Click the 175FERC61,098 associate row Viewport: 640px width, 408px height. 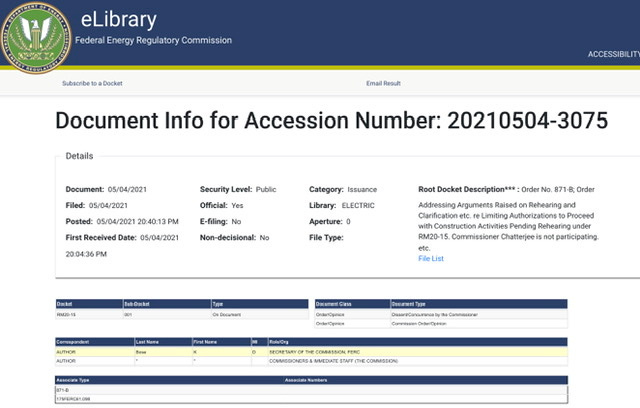coord(311,399)
